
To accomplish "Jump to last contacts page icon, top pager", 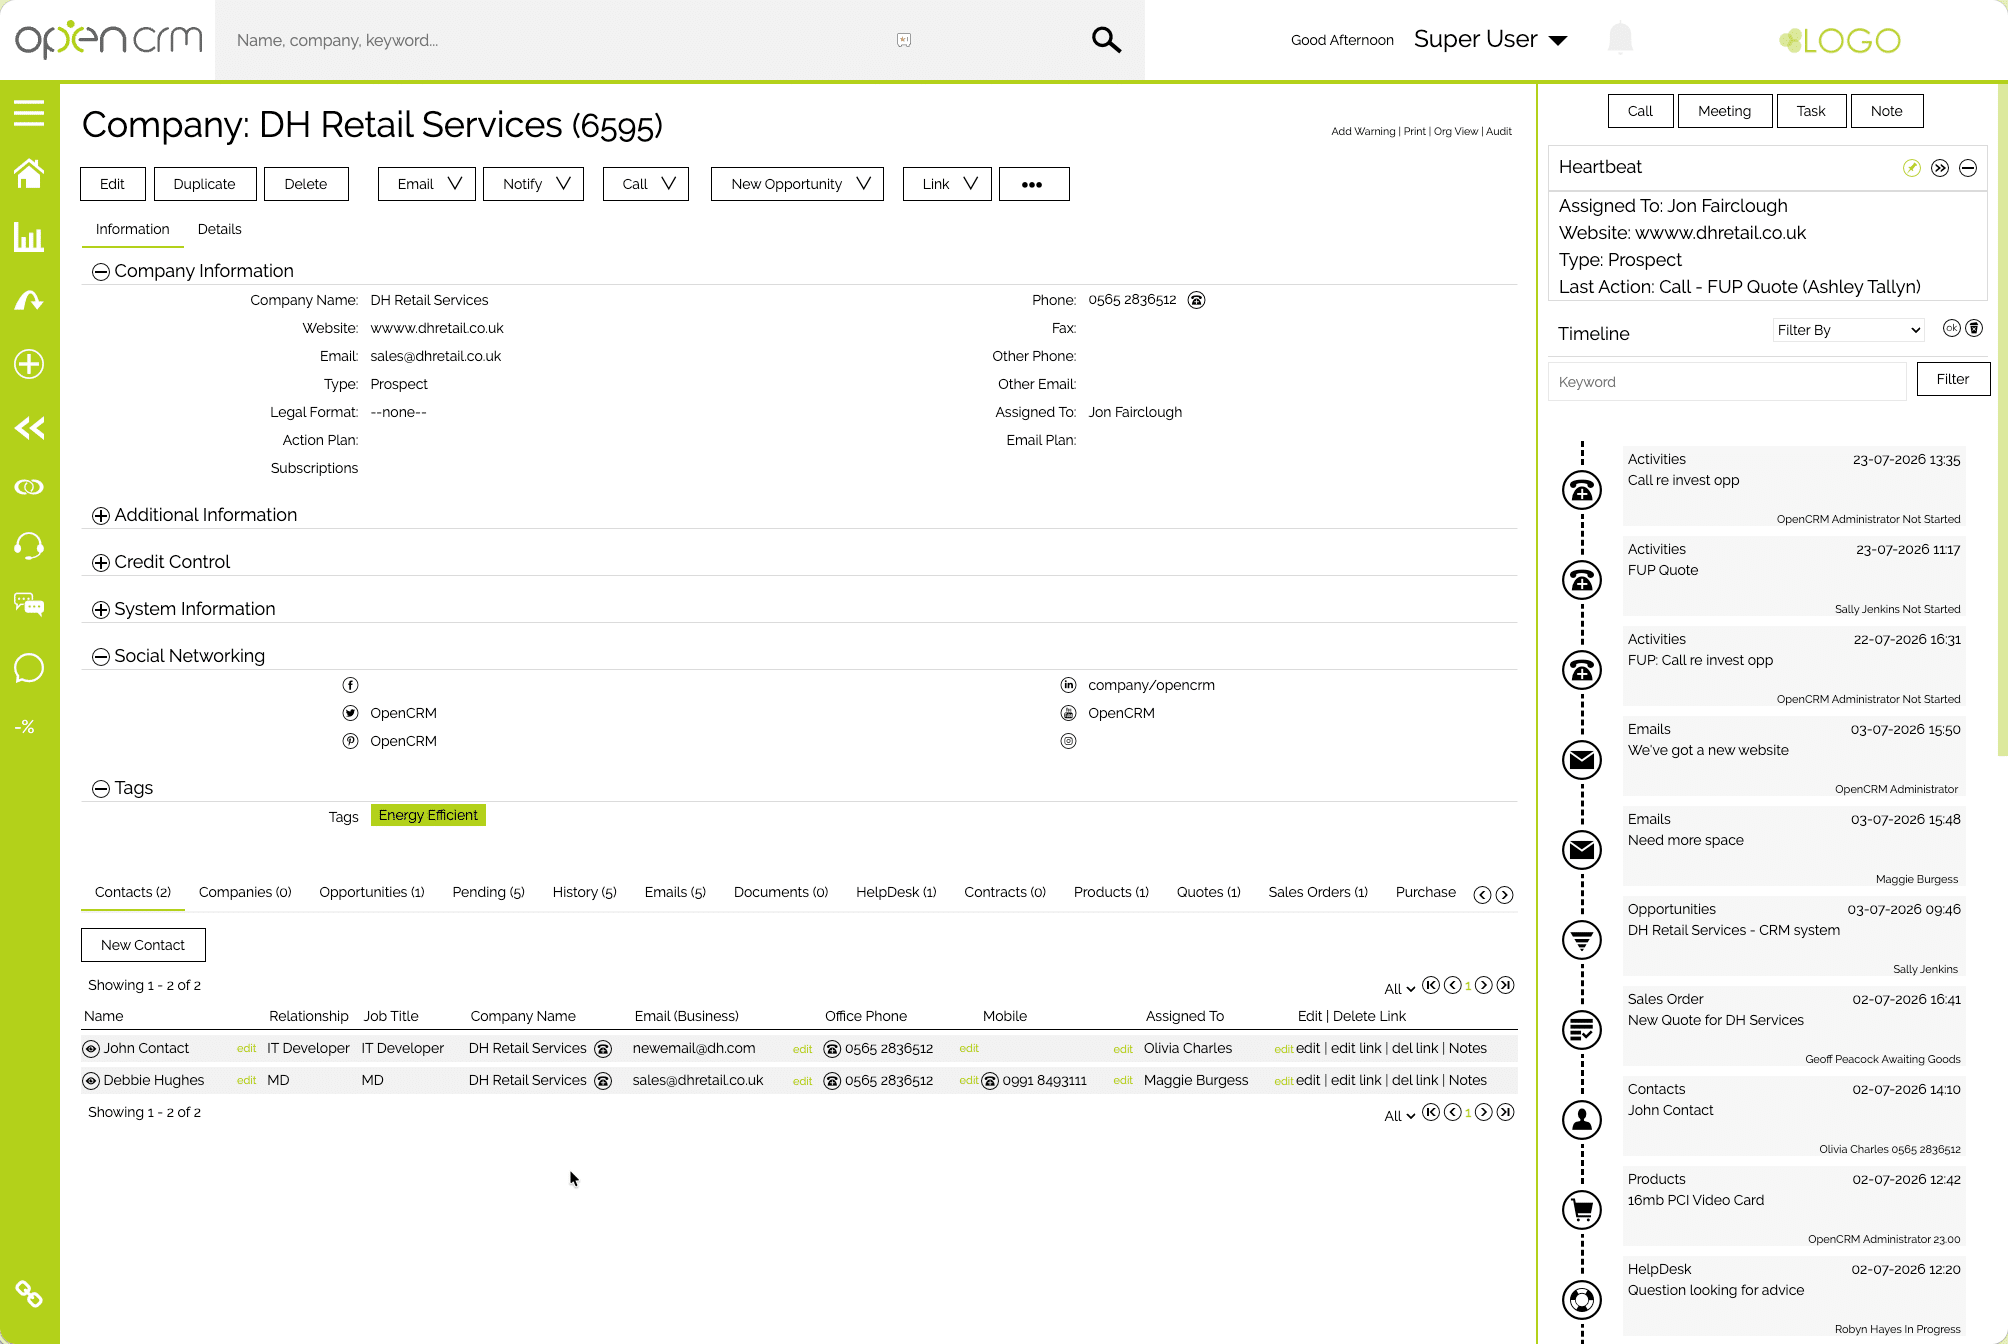I will point(1506,985).
